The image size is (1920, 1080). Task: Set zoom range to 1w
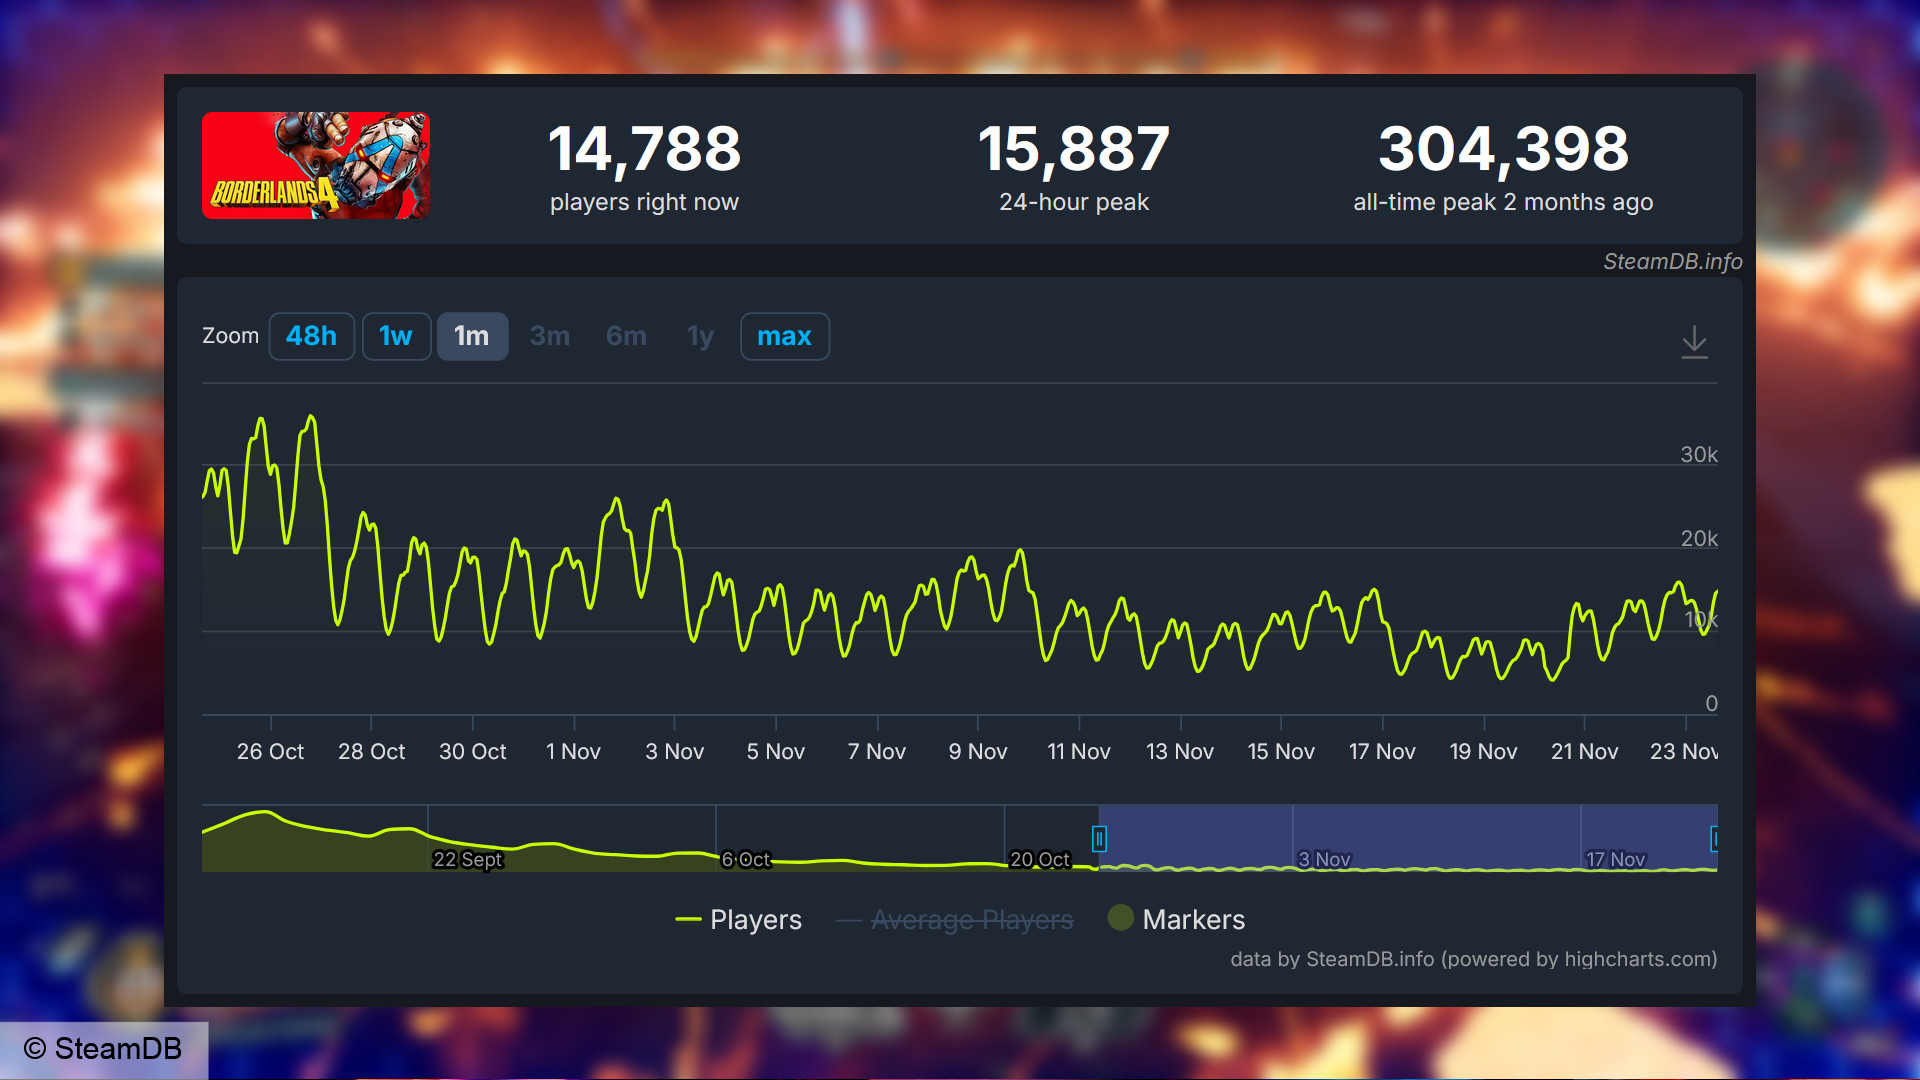(x=396, y=336)
